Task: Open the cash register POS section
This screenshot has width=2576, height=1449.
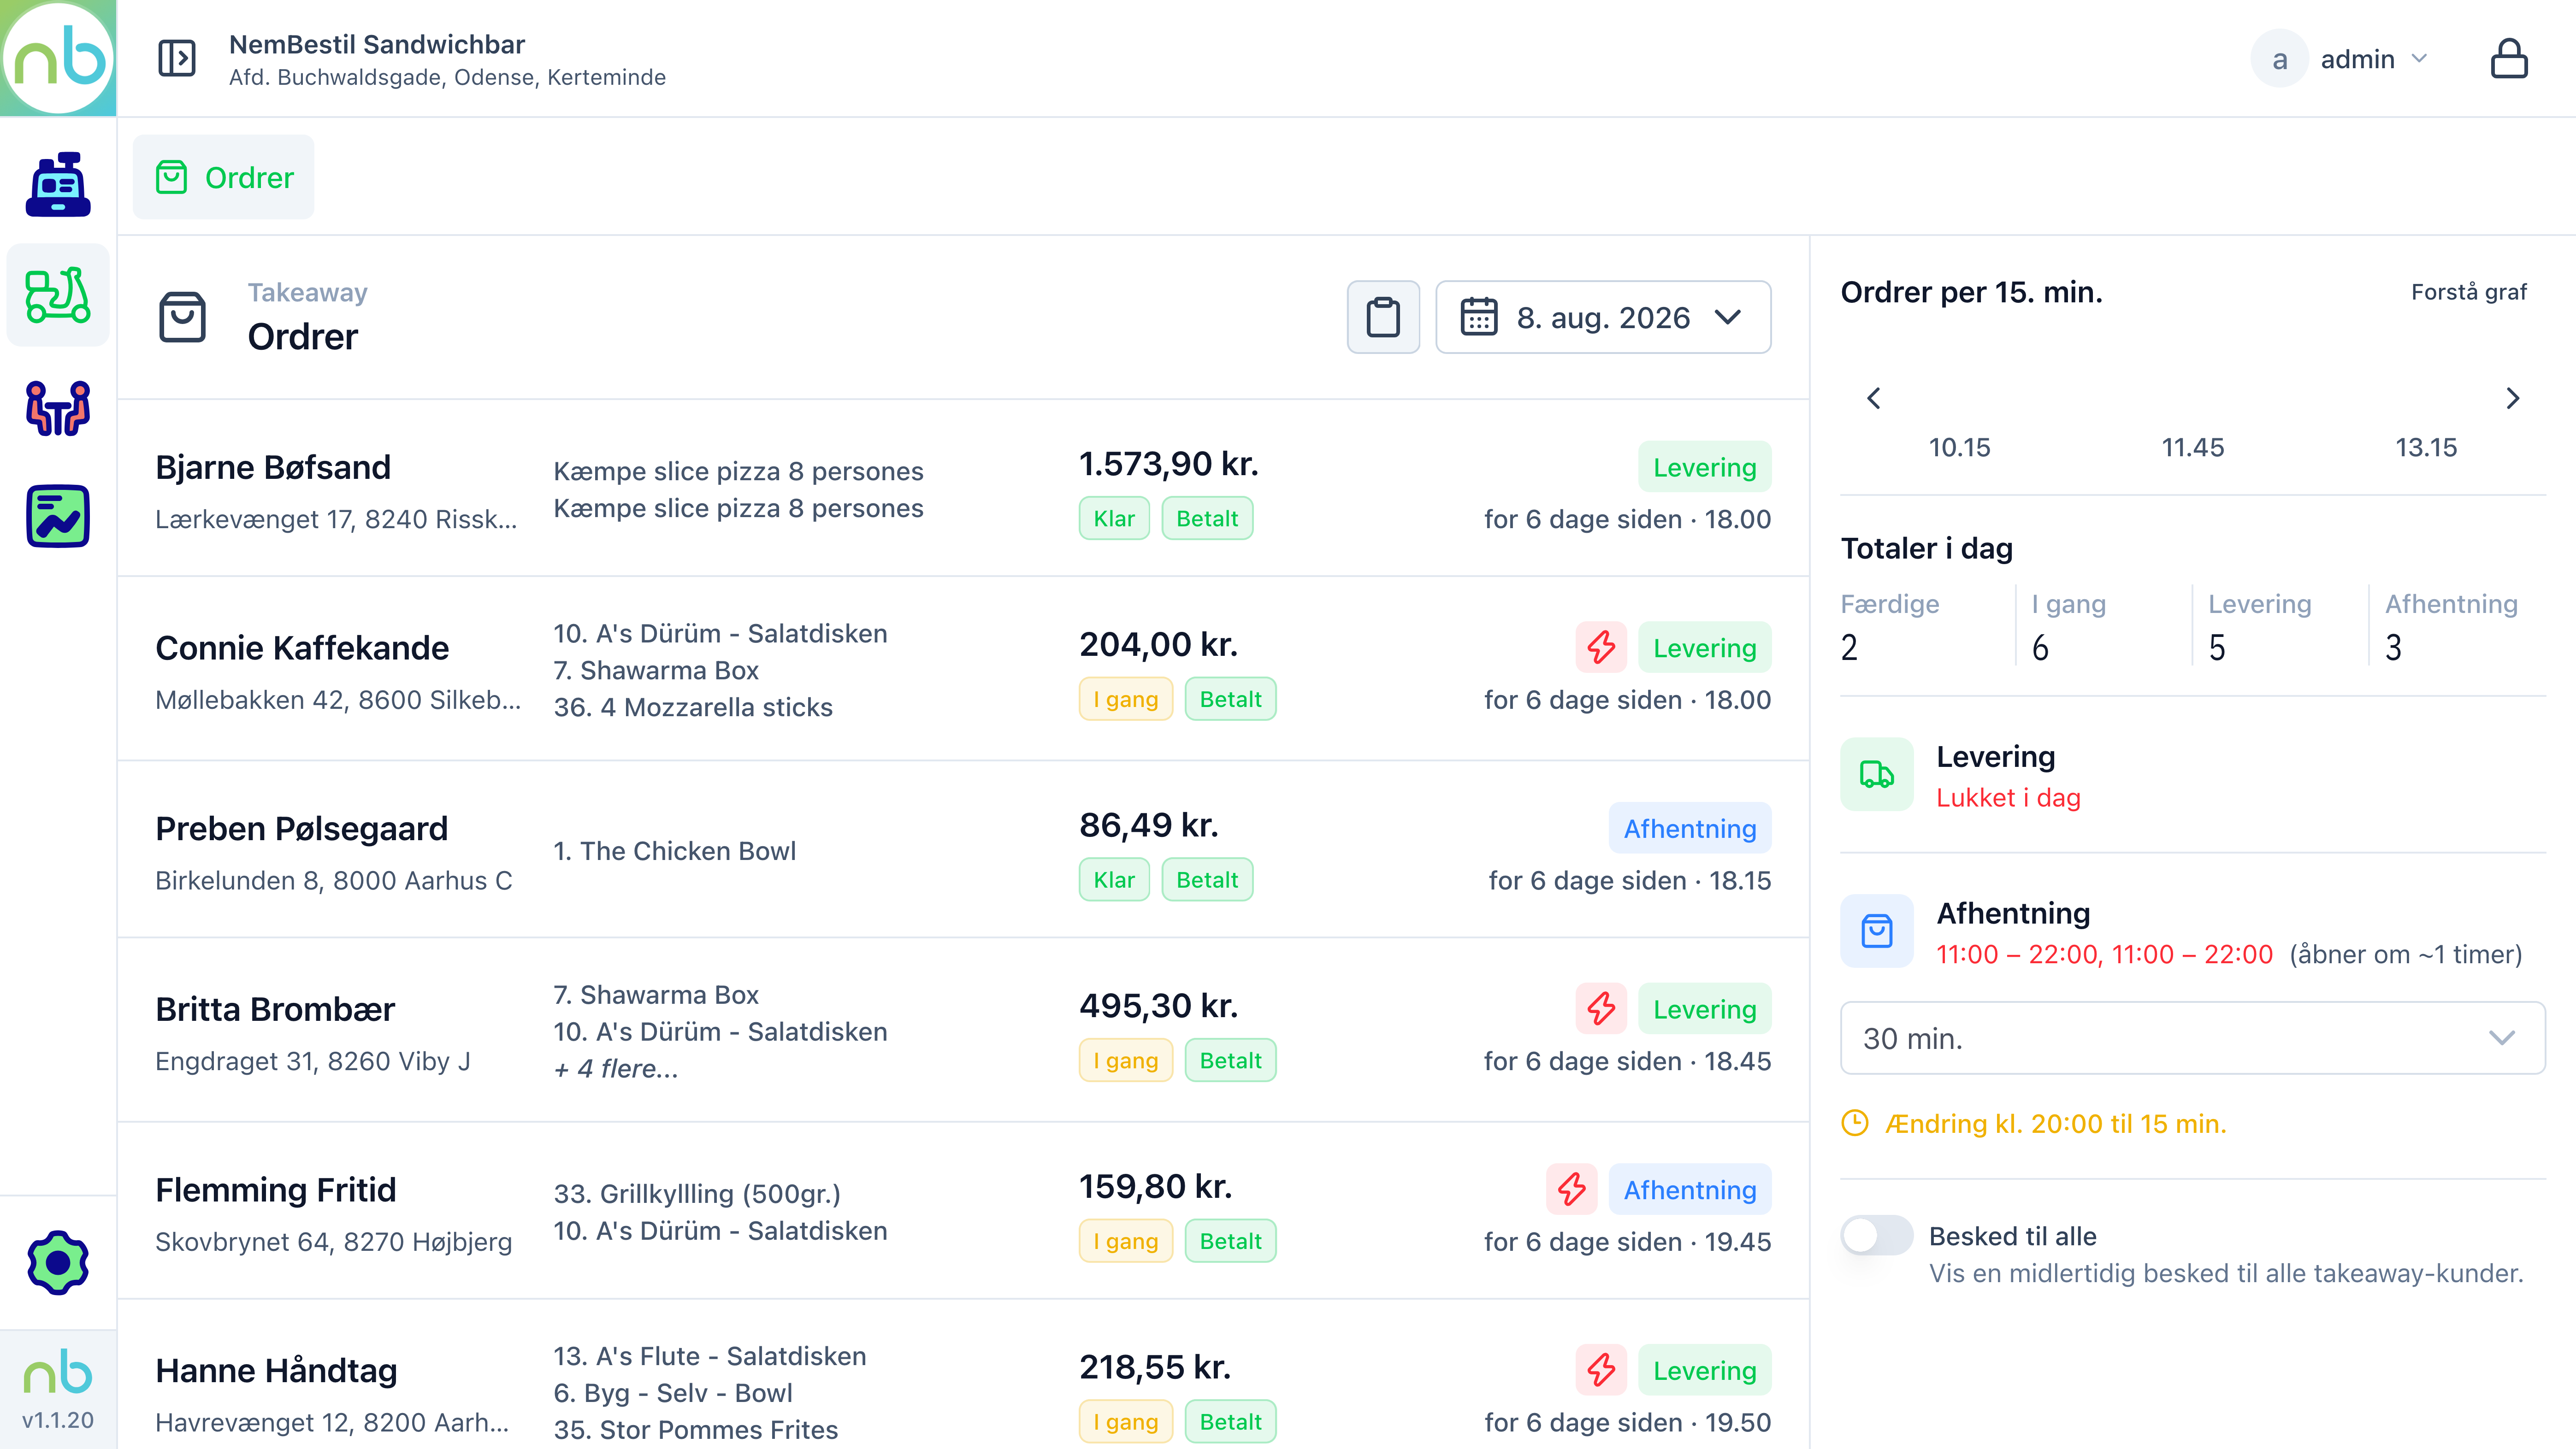Action: [x=58, y=184]
